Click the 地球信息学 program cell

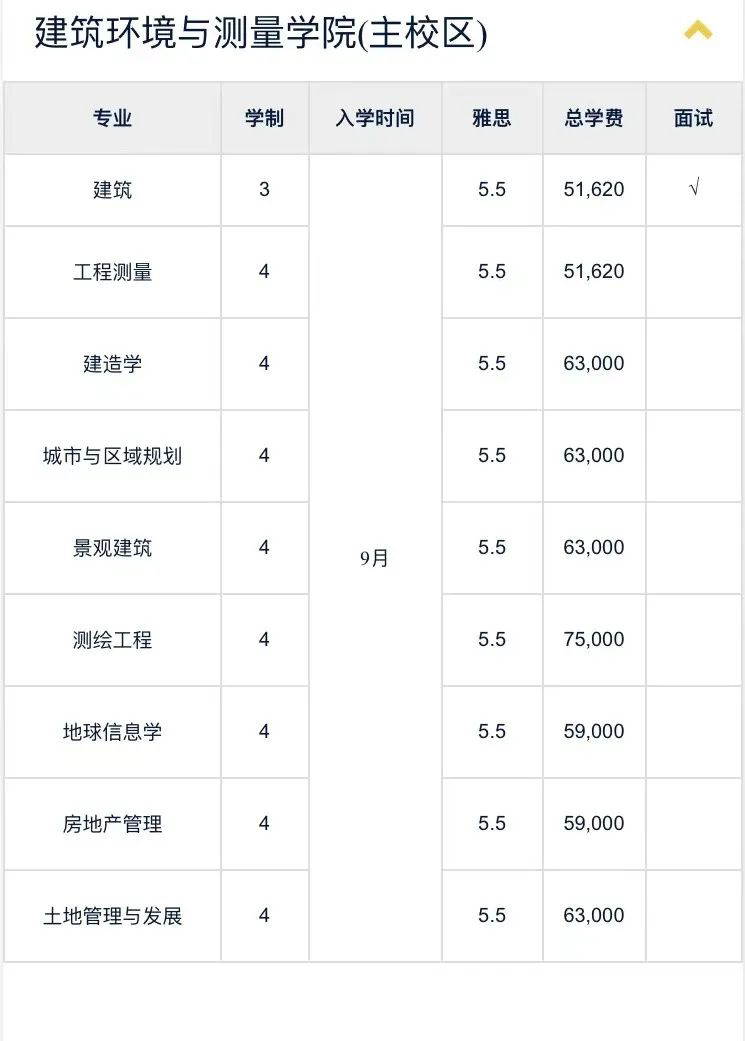pyautogui.click(x=112, y=732)
